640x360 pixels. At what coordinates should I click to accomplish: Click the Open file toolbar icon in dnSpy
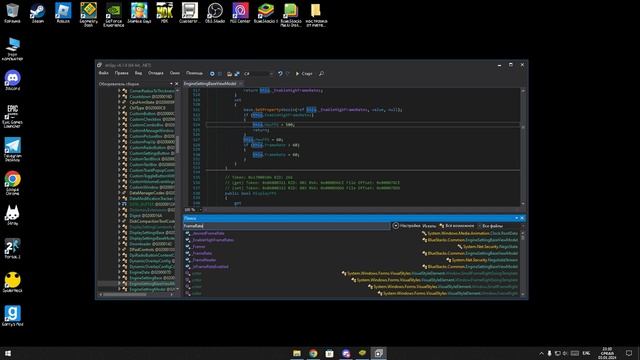[229, 73]
